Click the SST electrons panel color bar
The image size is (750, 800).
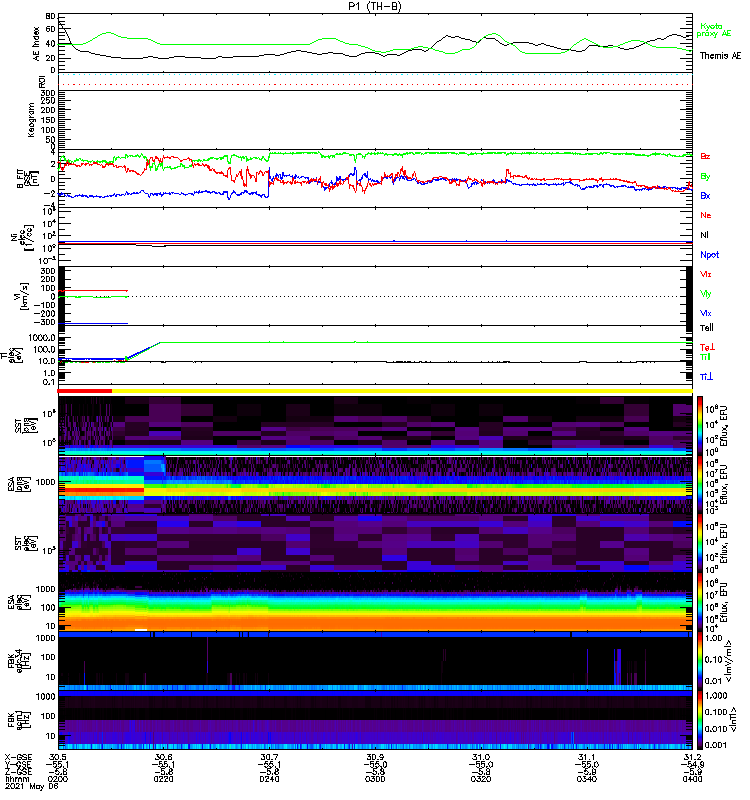click(x=699, y=542)
